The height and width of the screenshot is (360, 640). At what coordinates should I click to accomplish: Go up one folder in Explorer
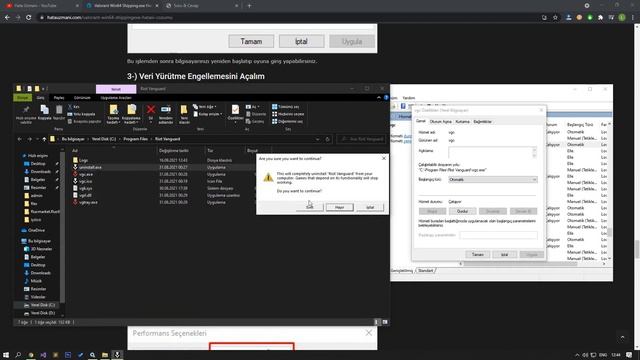tap(44, 139)
